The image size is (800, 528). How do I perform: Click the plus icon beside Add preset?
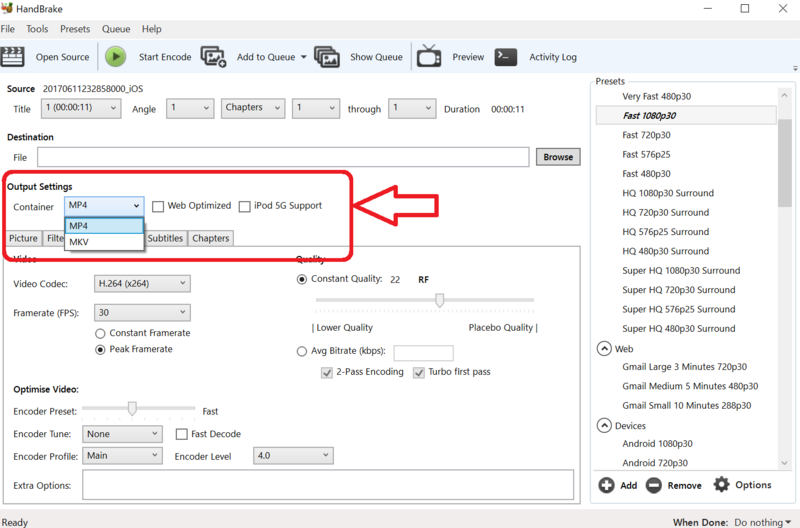coord(607,485)
